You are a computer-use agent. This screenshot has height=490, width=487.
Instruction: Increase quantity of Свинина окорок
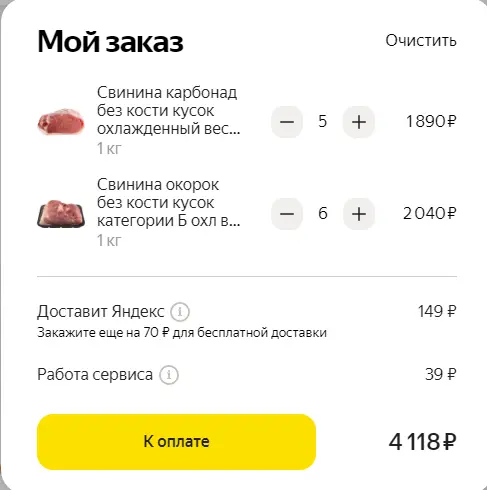tap(359, 214)
